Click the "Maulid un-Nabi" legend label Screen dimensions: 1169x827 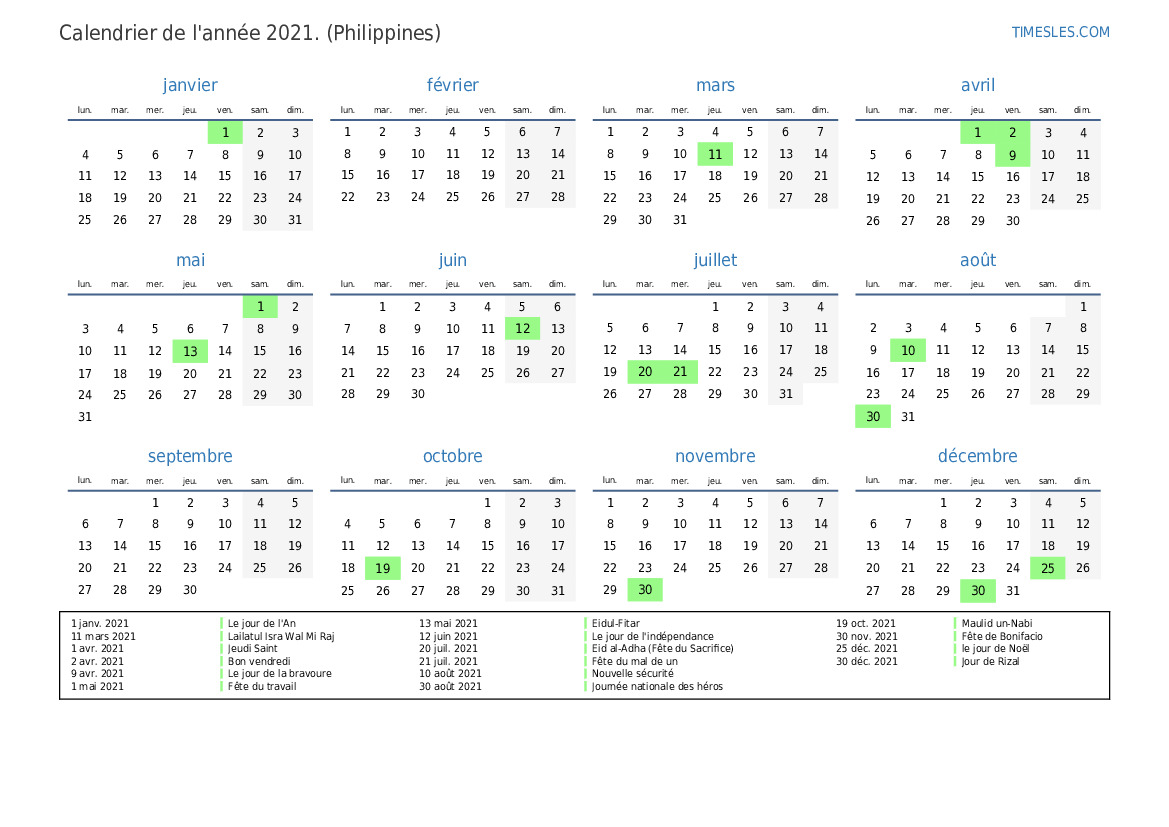[997, 623]
